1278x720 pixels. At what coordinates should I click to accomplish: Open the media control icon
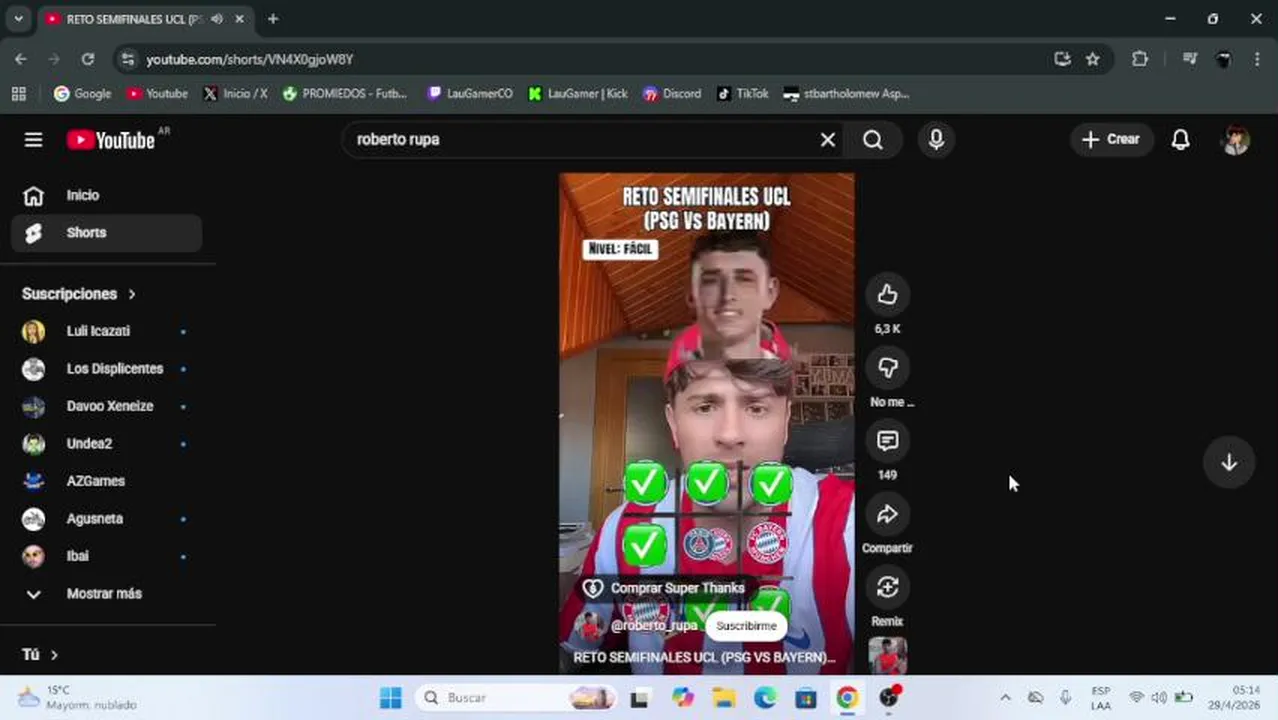coord(1189,59)
